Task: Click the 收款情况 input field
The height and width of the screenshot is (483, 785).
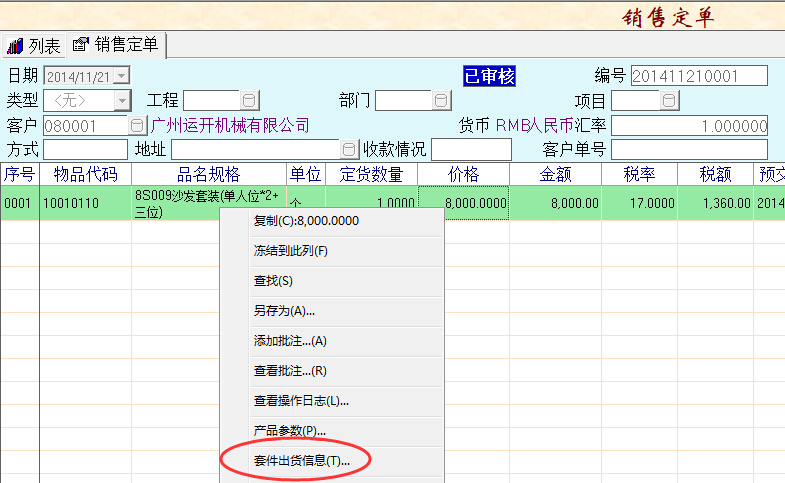Action: tap(471, 149)
